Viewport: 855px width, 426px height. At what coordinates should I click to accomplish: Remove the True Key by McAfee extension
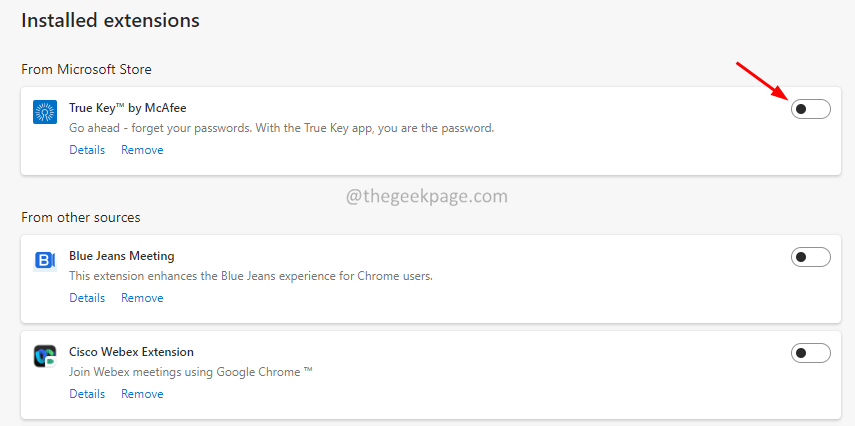[142, 150]
